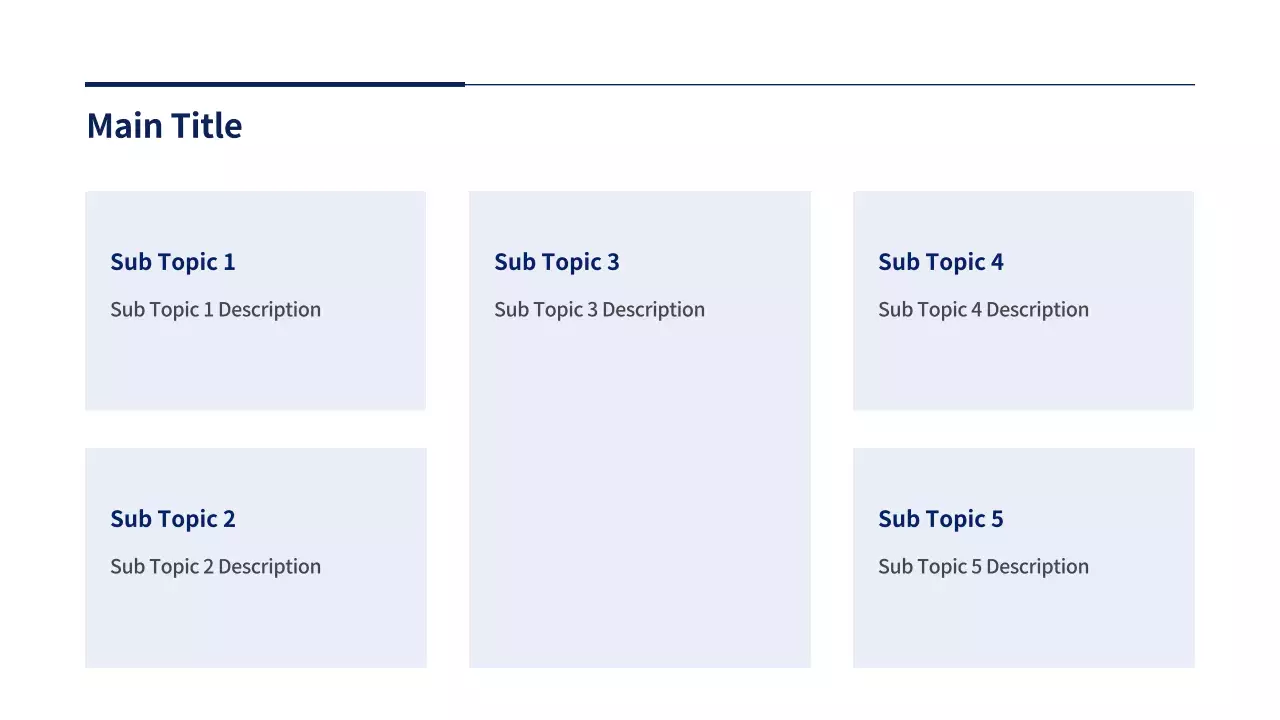Click the Sub Topic 4 Description text
The height and width of the screenshot is (720, 1280).
click(983, 310)
